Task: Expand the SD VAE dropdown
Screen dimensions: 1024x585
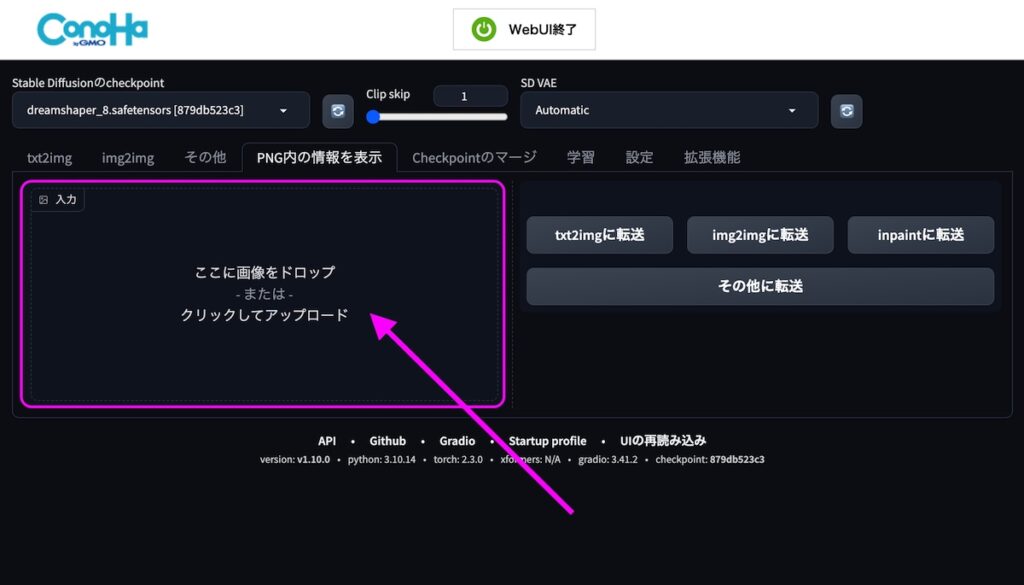Action: 668,110
